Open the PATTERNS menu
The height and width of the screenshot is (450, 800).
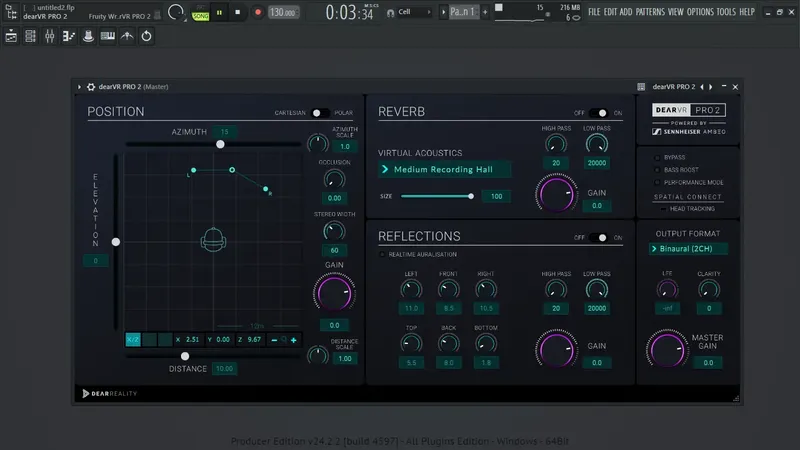(650, 12)
